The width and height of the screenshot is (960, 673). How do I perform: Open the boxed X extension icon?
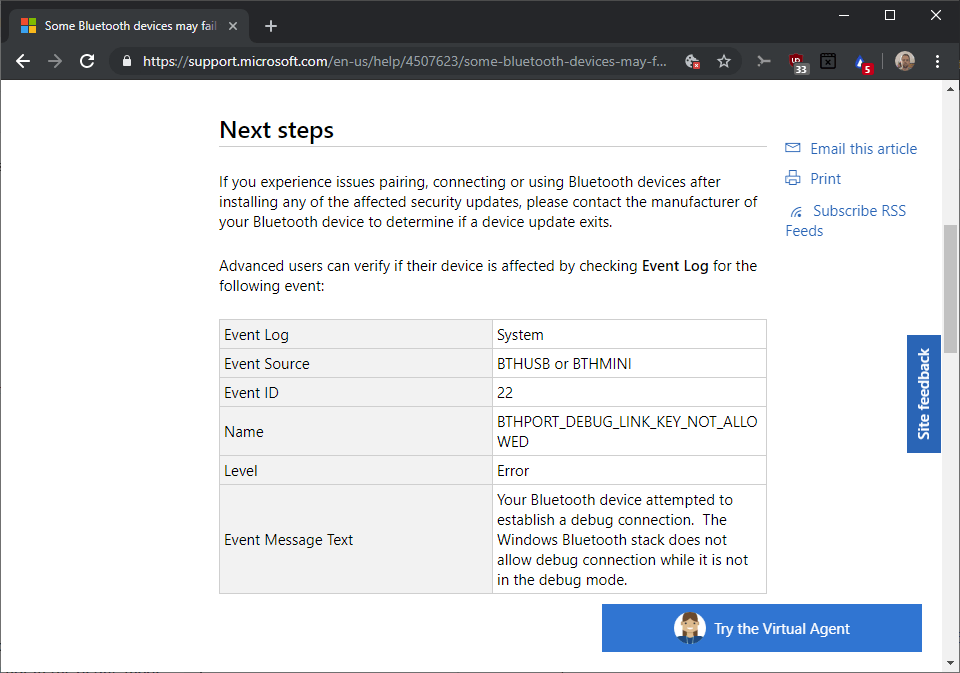click(x=828, y=61)
